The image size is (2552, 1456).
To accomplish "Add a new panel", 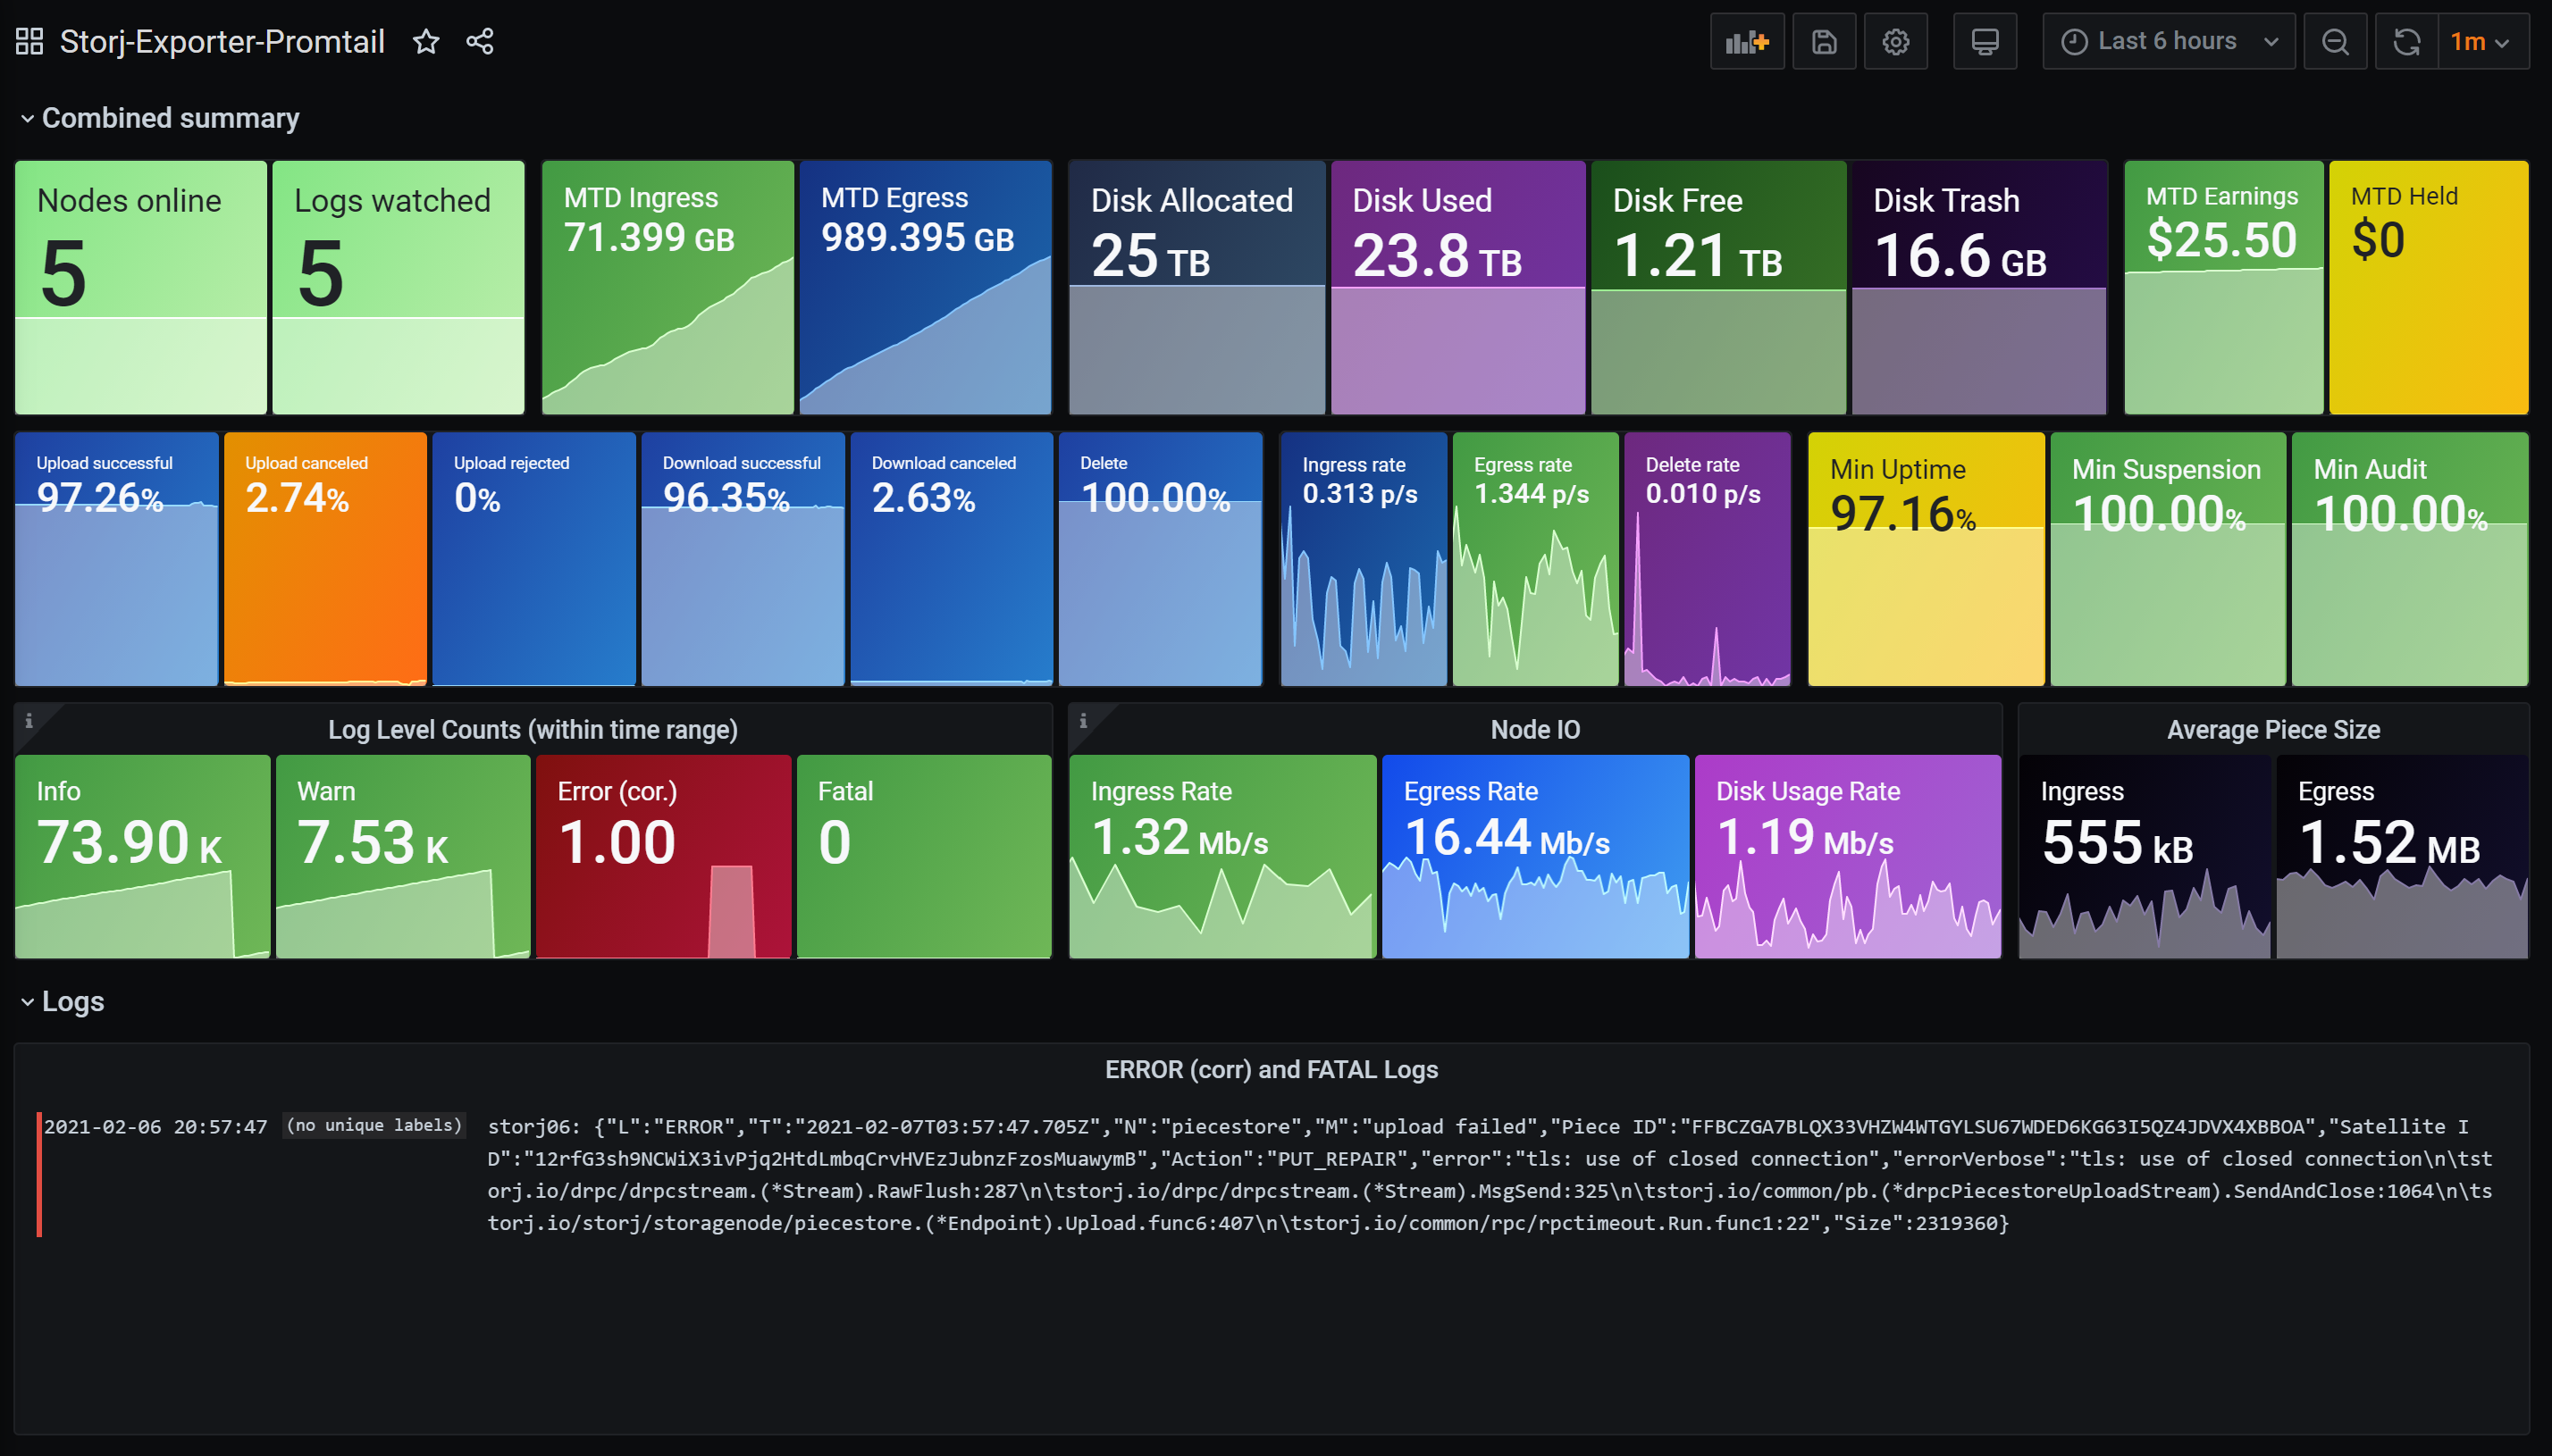I will pos(1747,41).
